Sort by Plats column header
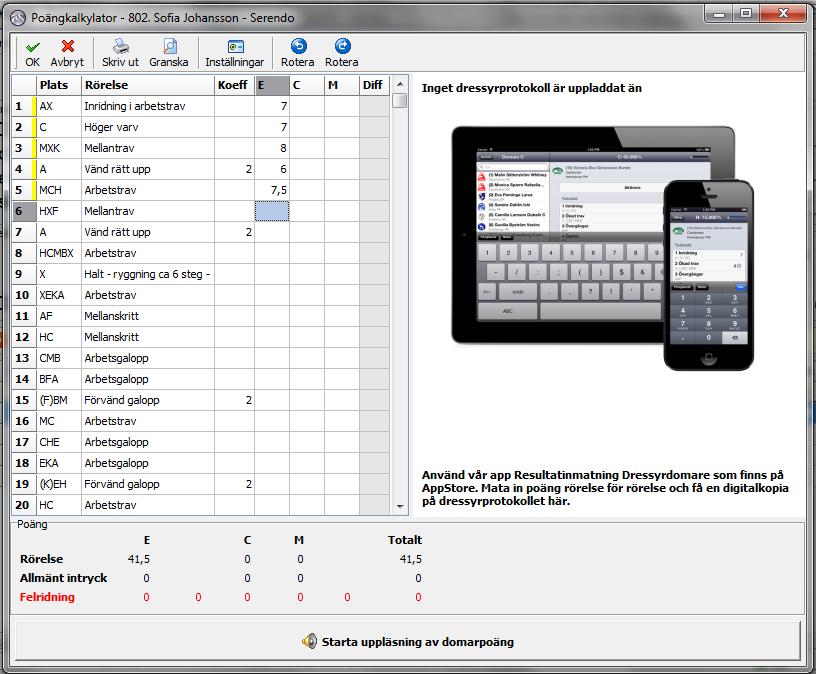The width and height of the screenshot is (816, 674). [59, 85]
